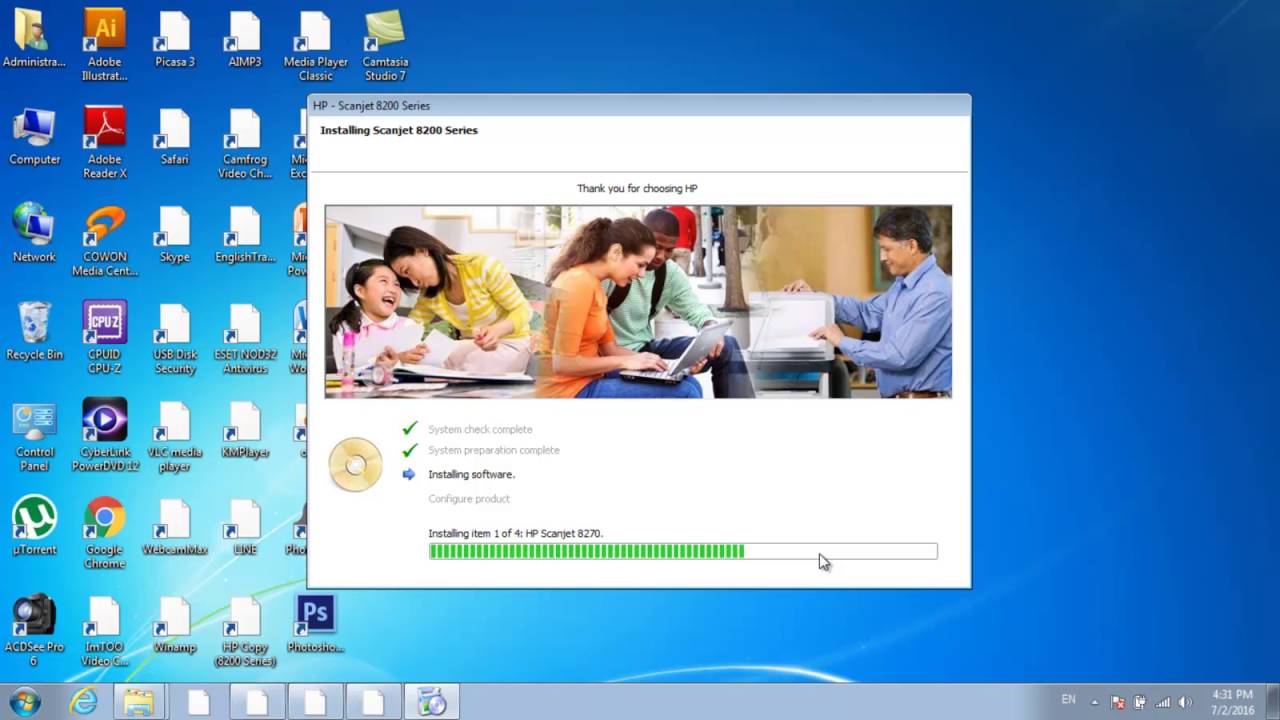Image resolution: width=1280 pixels, height=720 pixels.
Task: Select the USB Disk Security shortcut
Action: click(175, 337)
